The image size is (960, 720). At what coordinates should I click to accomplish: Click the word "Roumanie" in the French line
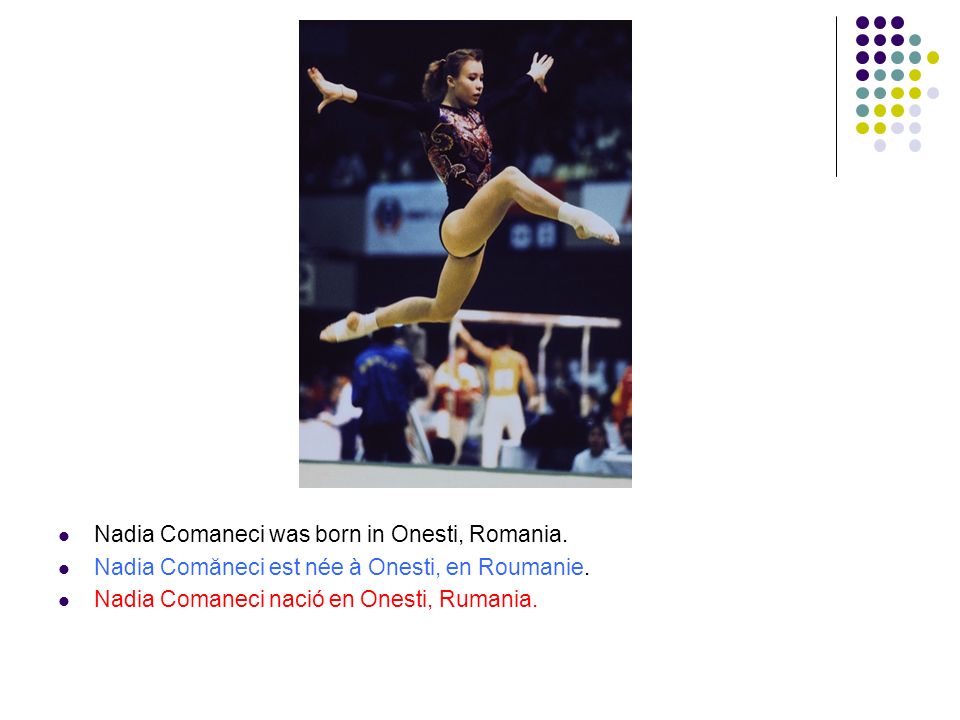[x=530, y=567]
